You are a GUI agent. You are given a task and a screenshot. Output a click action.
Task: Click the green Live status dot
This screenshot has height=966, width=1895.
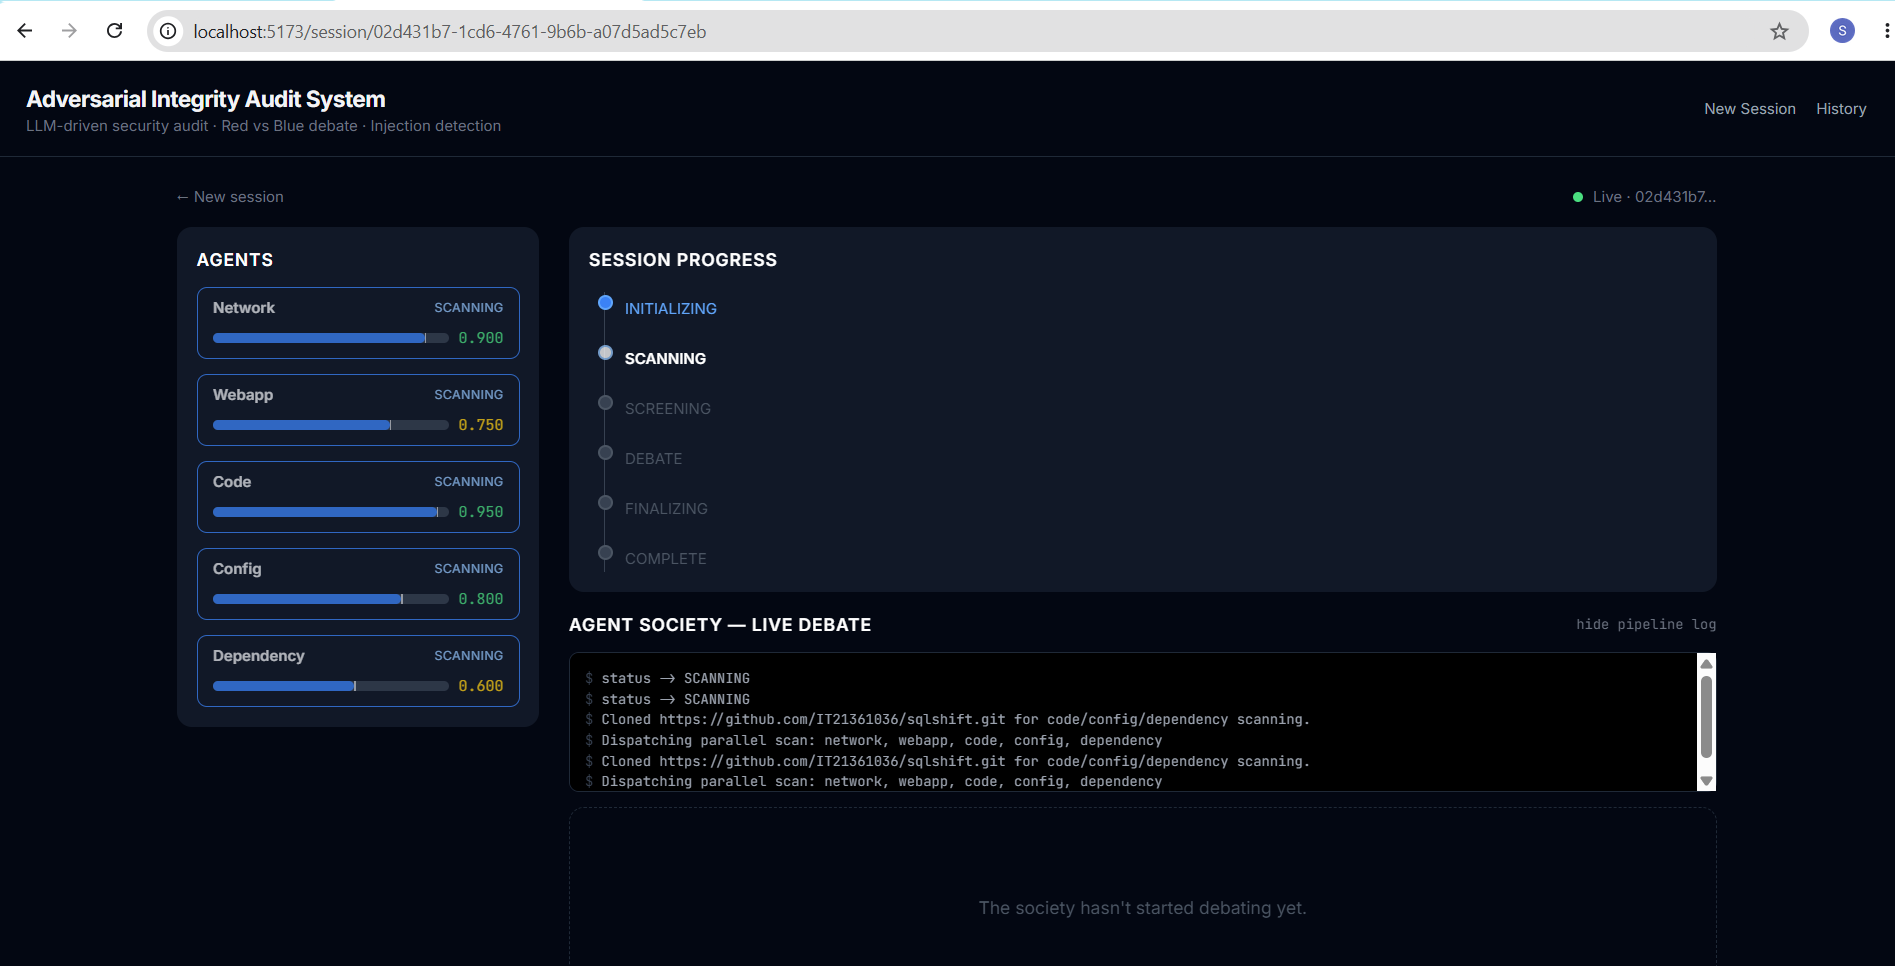coord(1578,197)
